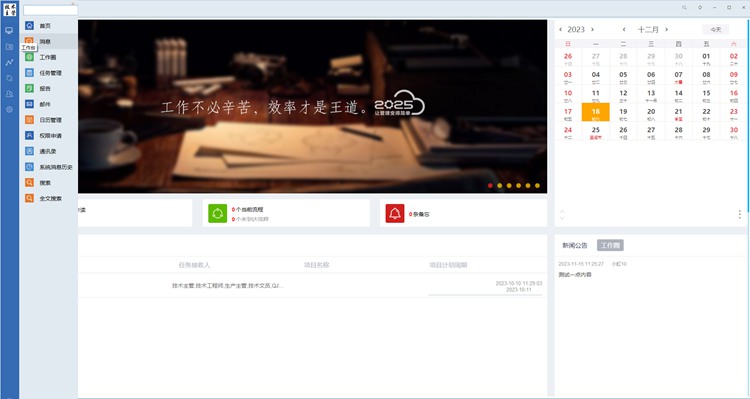
Task: Click the red bell memo icon
Action: (395, 213)
